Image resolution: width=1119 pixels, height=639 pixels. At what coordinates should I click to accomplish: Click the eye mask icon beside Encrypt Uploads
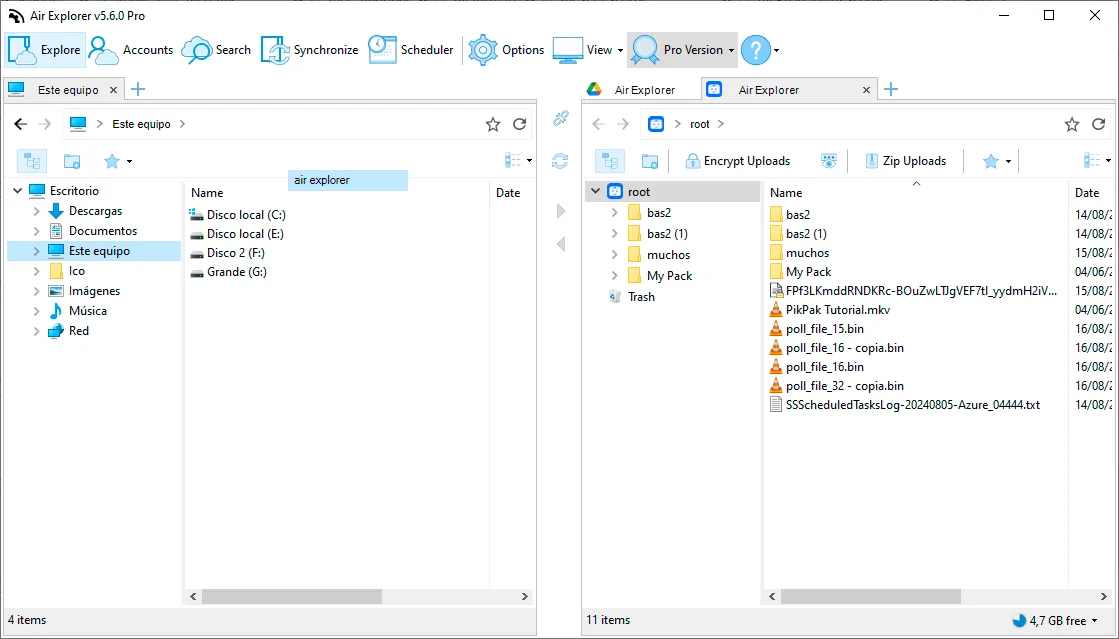point(829,161)
